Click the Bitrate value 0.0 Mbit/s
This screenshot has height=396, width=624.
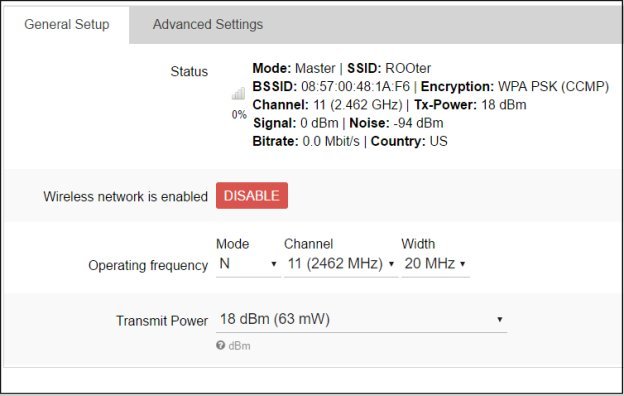coord(331,141)
